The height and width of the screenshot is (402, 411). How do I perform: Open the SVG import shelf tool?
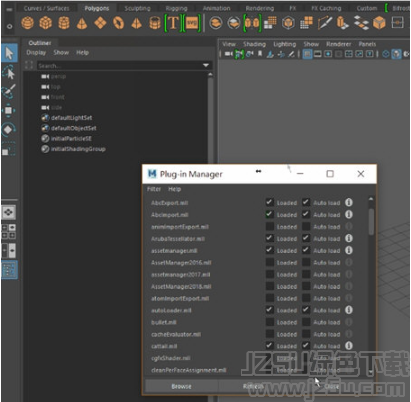pyautogui.click(x=192, y=23)
